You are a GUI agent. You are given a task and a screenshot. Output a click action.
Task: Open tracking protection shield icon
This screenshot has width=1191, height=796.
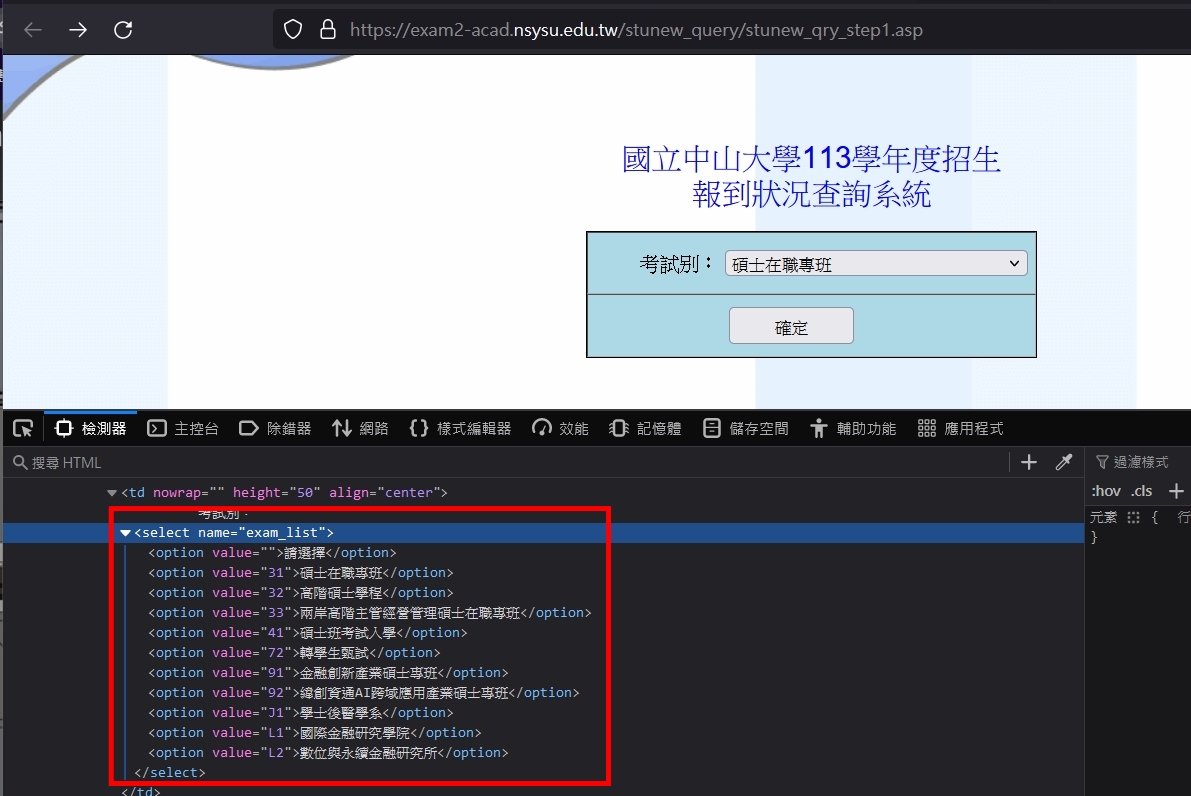tap(292, 30)
